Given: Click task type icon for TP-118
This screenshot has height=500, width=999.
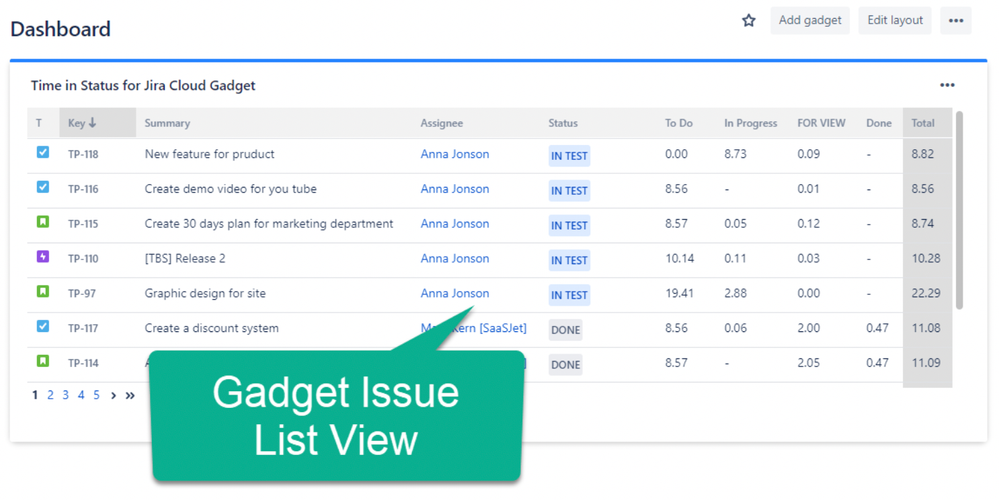Looking at the screenshot, I should (x=43, y=153).
